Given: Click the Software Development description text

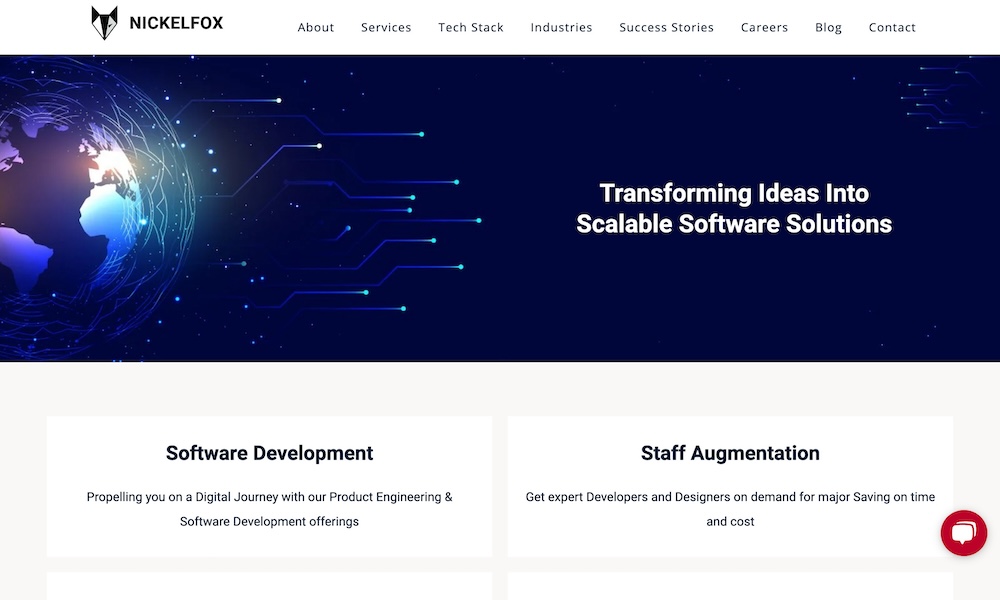Looking at the screenshot, I should (269, 509).
